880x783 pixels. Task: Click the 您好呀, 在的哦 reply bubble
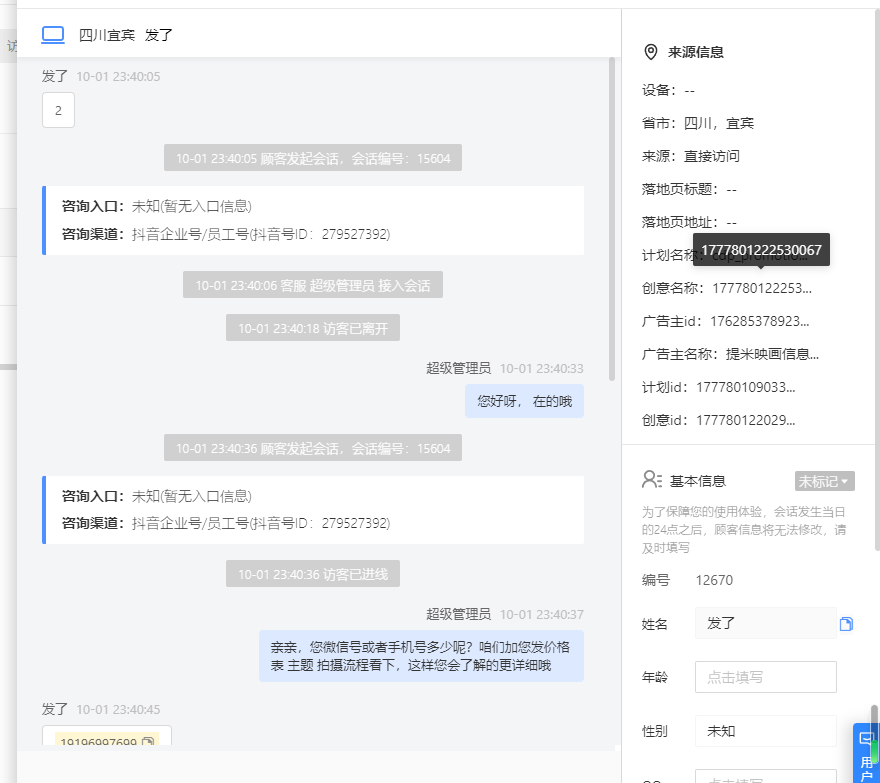pyautogui.click(x=524, y=401)
